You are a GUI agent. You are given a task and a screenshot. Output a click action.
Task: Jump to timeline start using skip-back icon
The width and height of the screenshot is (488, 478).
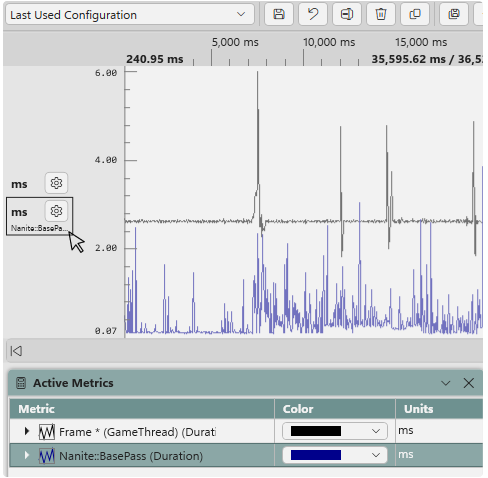(x=16, y=351)
